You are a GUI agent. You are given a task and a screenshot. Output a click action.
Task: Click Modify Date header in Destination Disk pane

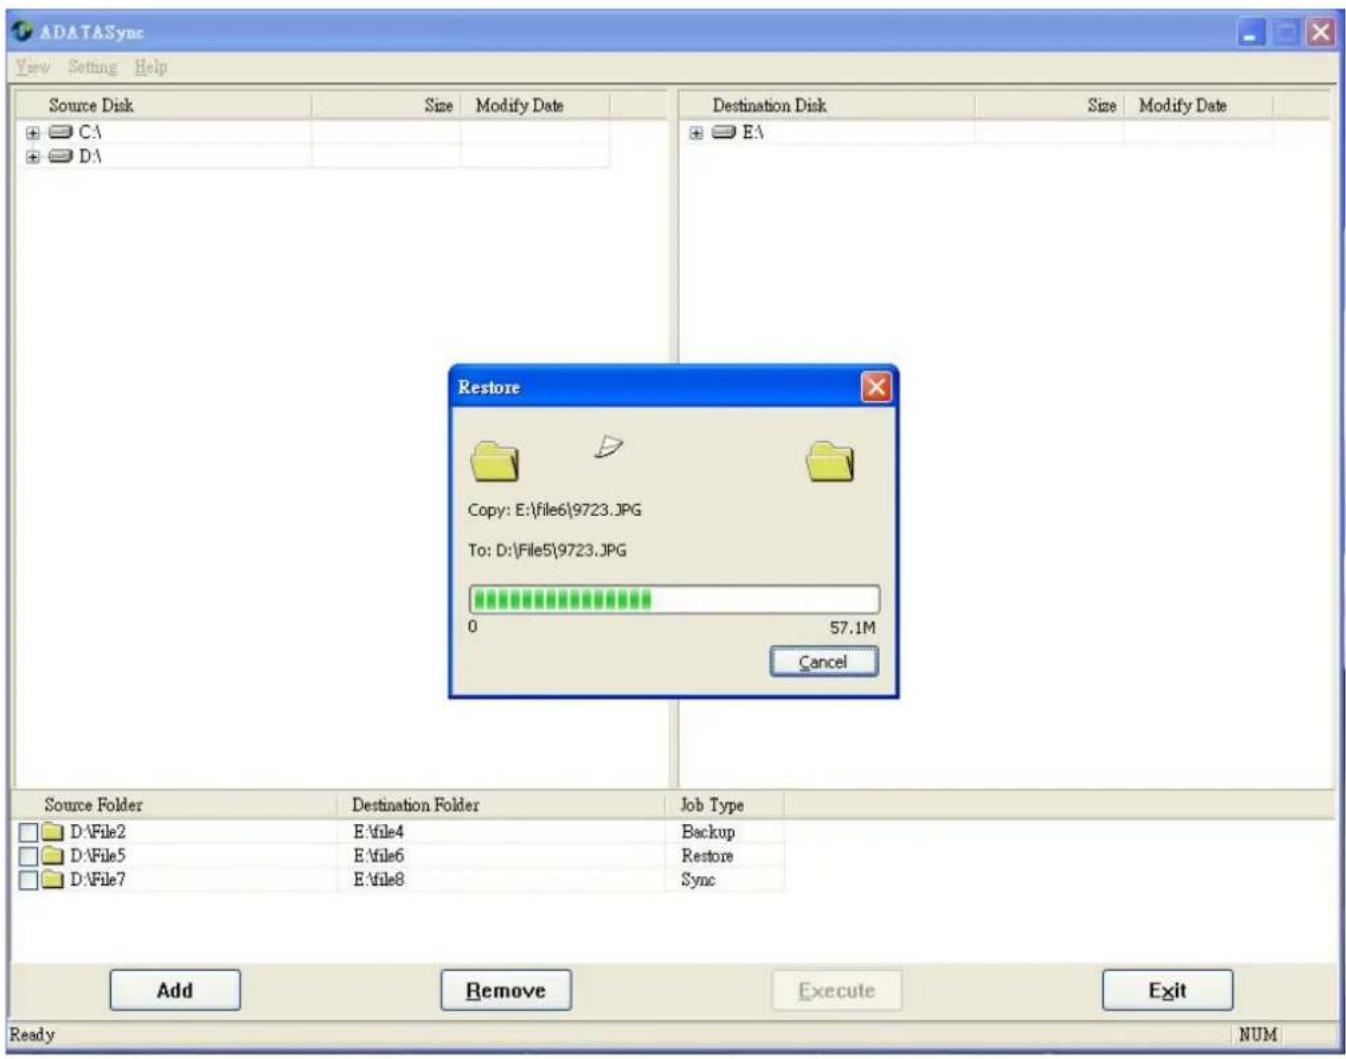point(1198,105)
